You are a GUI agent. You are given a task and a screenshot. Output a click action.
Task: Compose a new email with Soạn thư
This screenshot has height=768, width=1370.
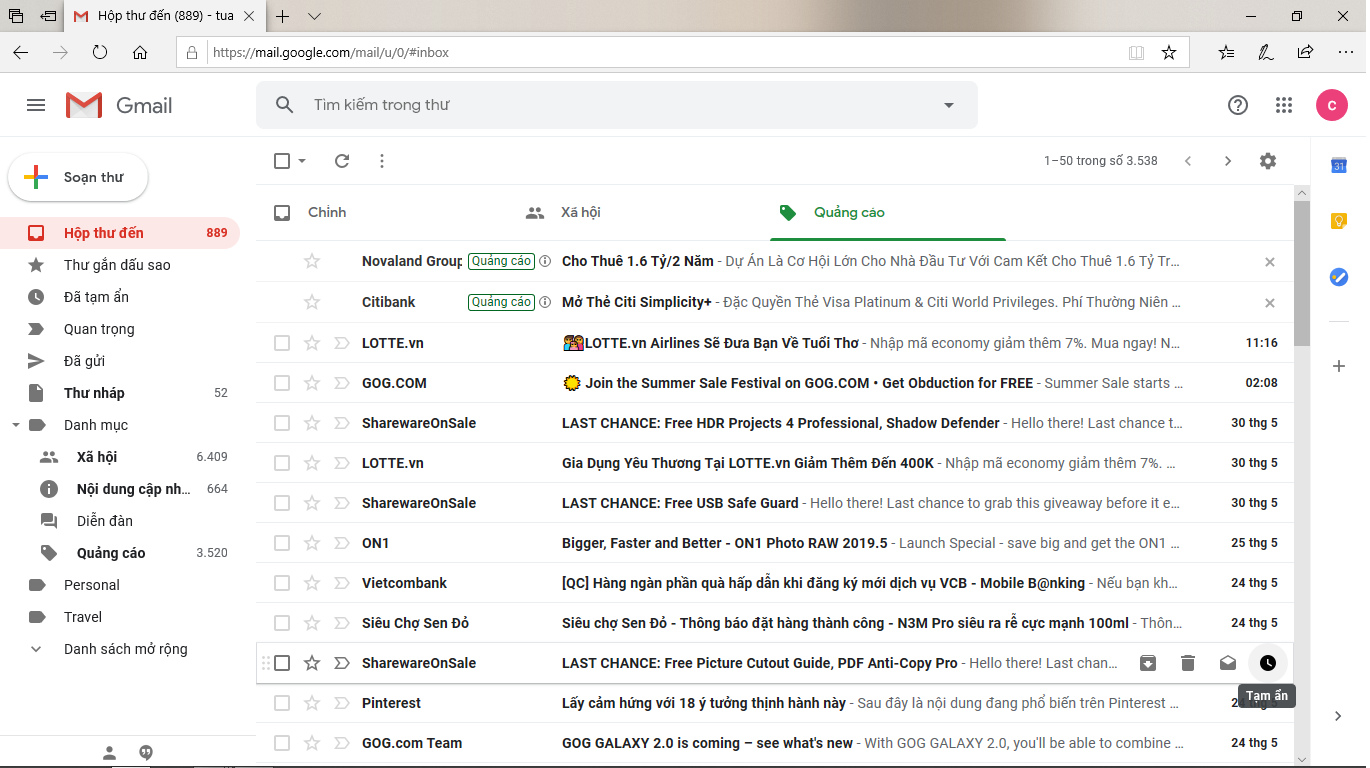click(x=78, y=177)
